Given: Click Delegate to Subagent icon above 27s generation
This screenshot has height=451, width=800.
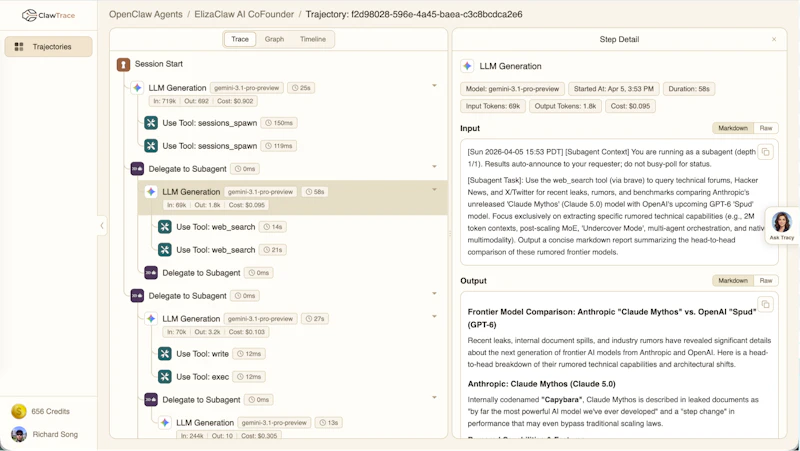Looking at the screenshot, I should 137,296.
